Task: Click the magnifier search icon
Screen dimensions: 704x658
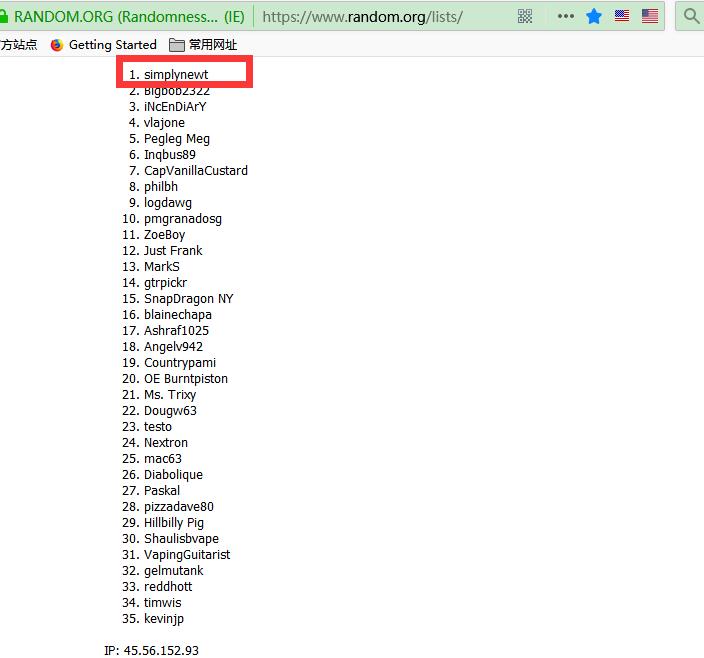Action: [x=691, y=16]
